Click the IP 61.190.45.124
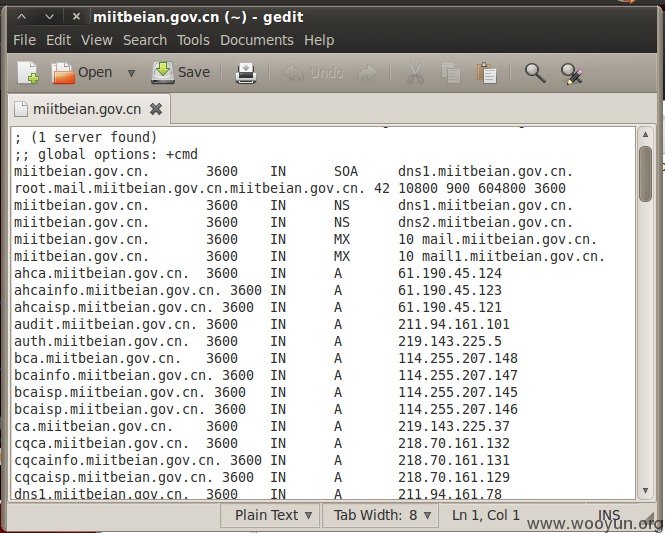The width and height of the screenshot is (665, 533). [450, 273]
